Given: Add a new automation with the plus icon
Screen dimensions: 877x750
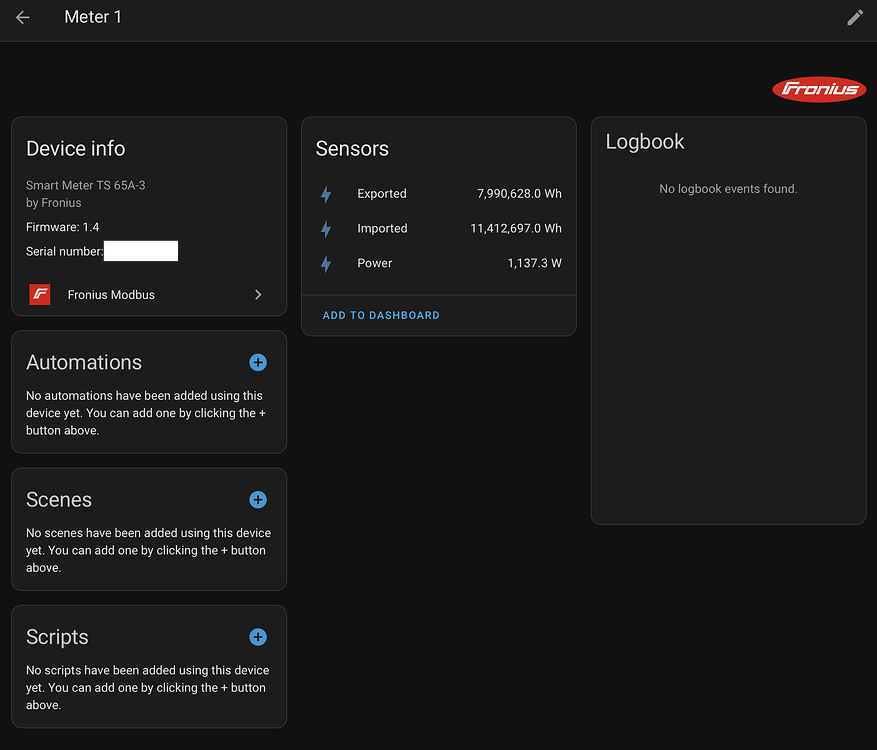Looking at the screenshot, I should point(258,362).
